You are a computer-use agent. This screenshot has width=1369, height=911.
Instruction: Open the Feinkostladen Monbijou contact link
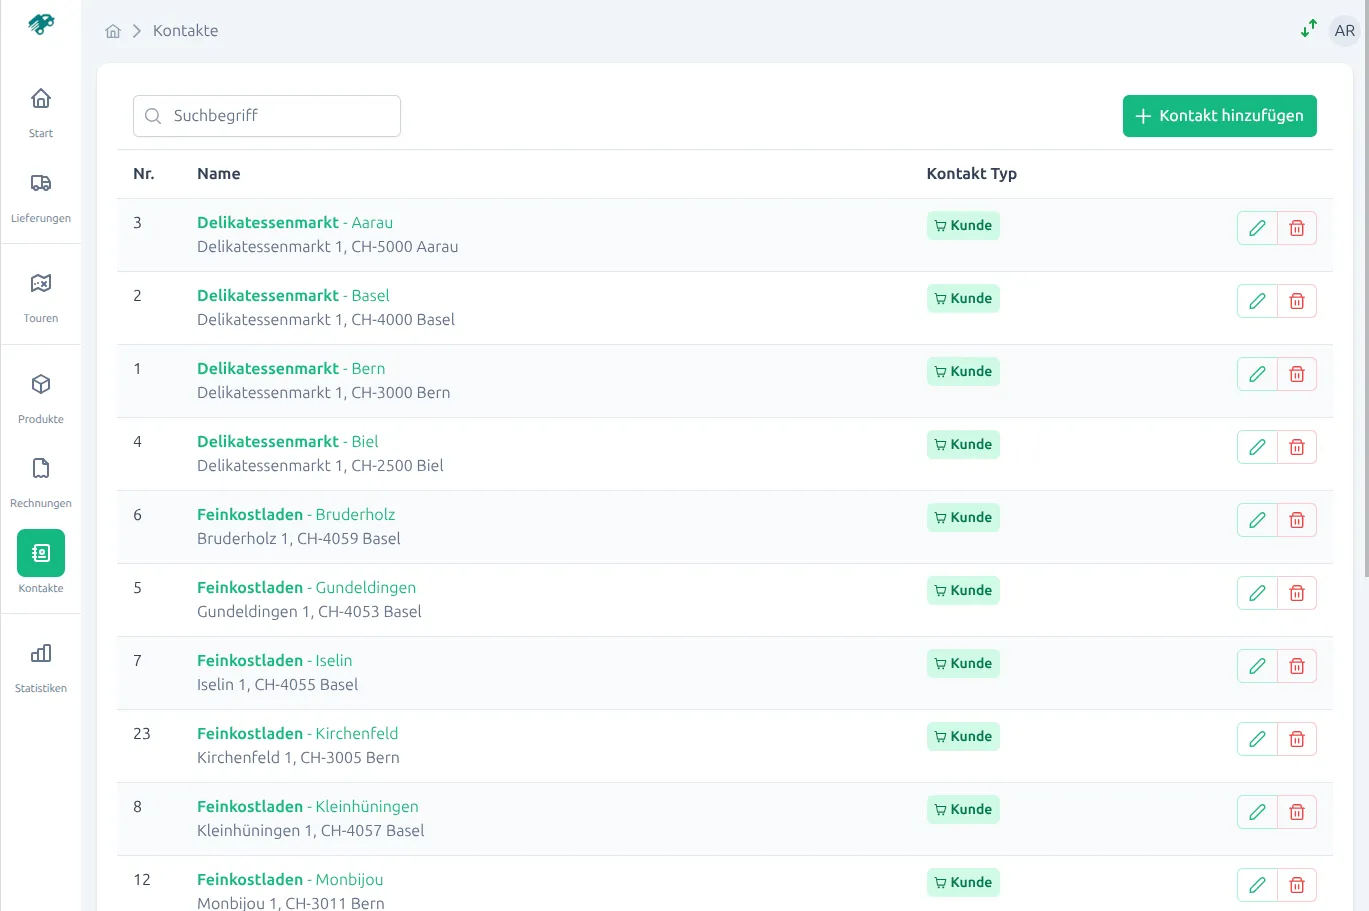coord(289,879)
